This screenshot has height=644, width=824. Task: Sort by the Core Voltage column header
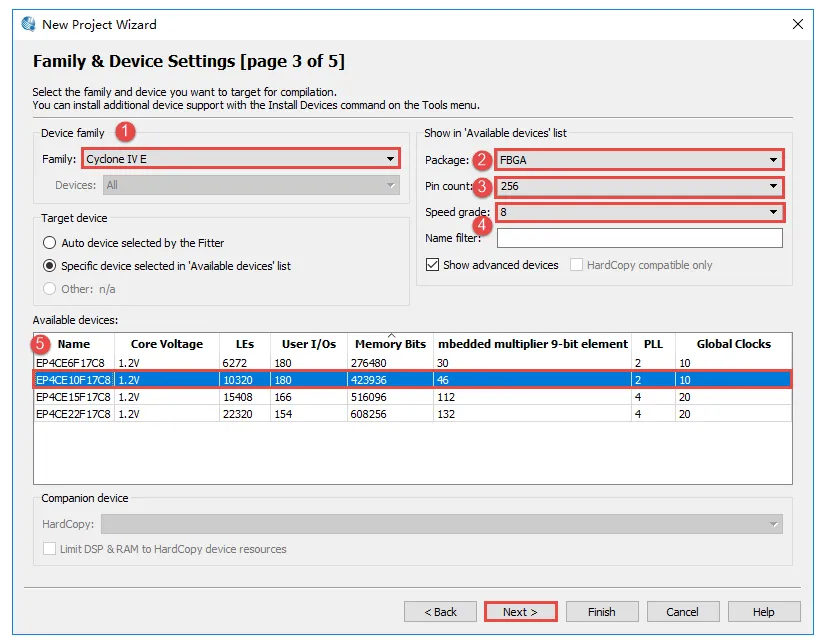tap(167, 344)
